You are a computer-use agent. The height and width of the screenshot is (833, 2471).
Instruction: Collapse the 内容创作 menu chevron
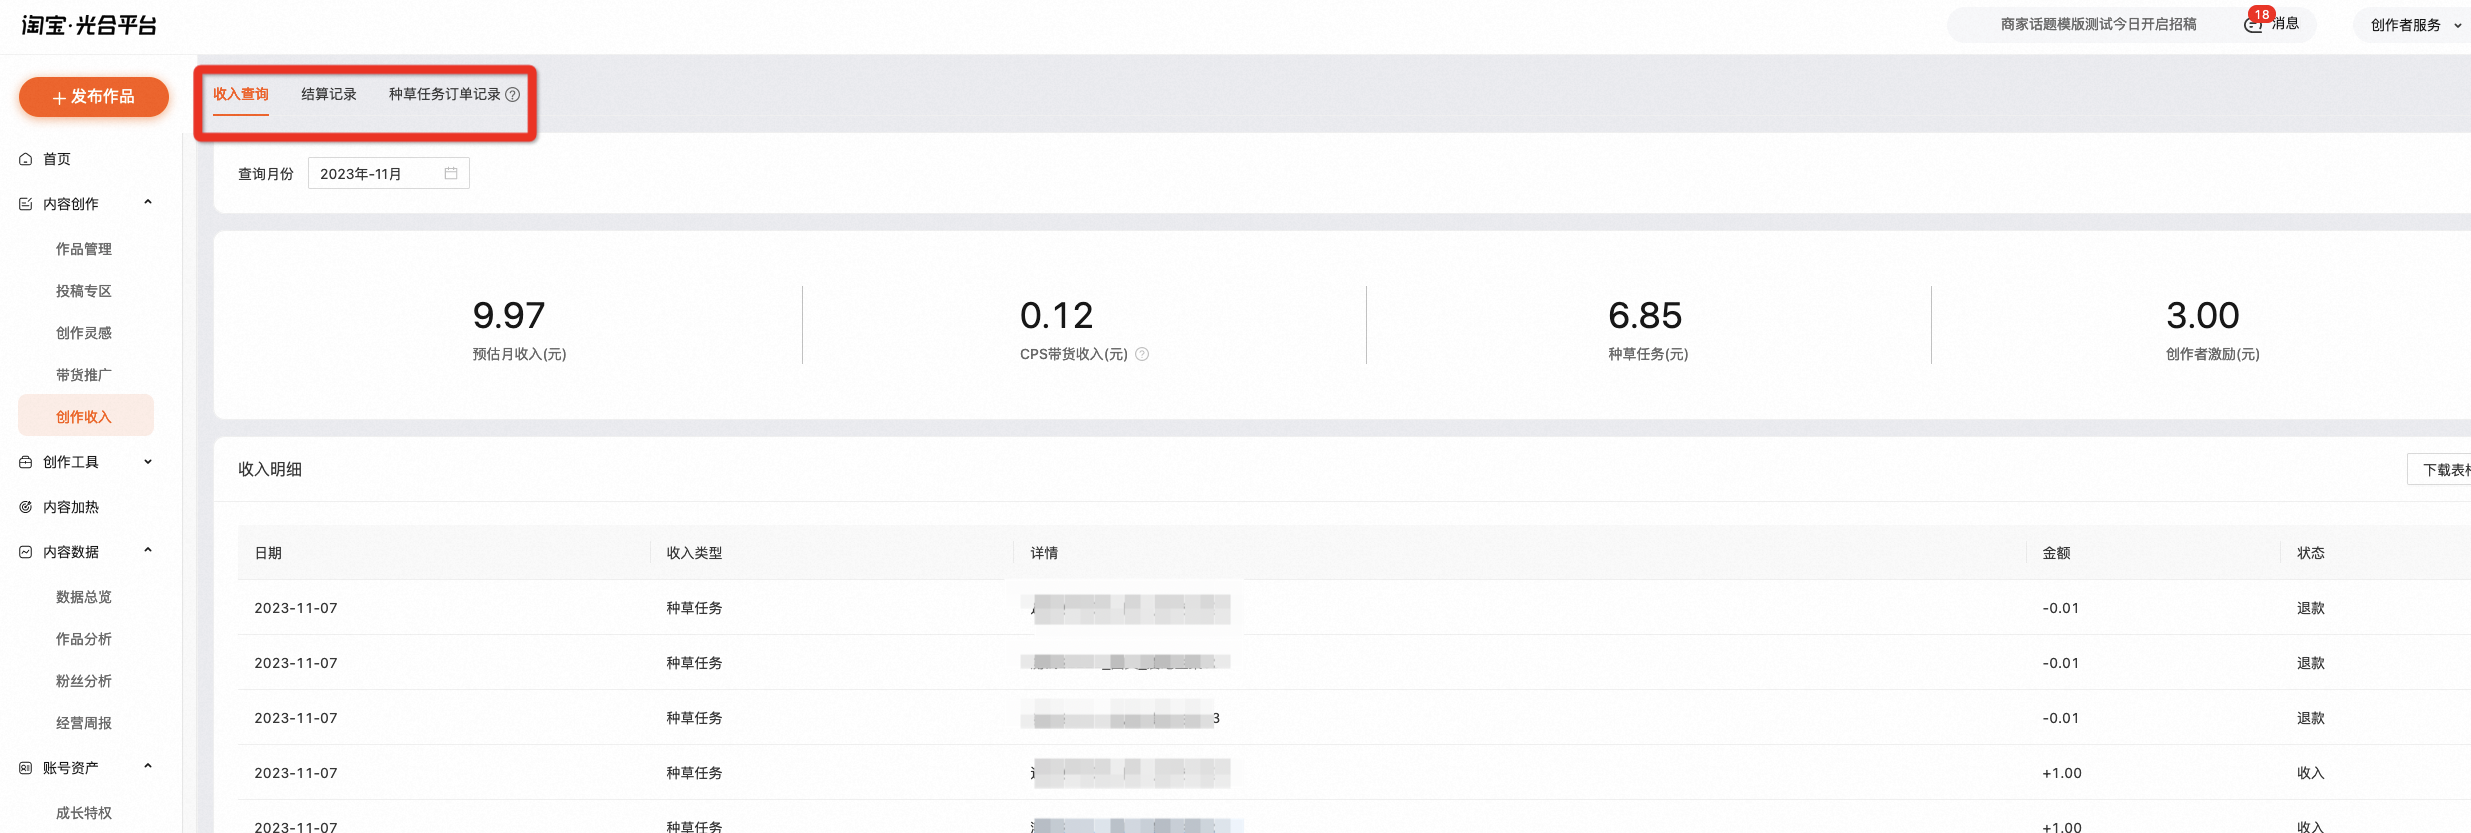coord(148,203)
